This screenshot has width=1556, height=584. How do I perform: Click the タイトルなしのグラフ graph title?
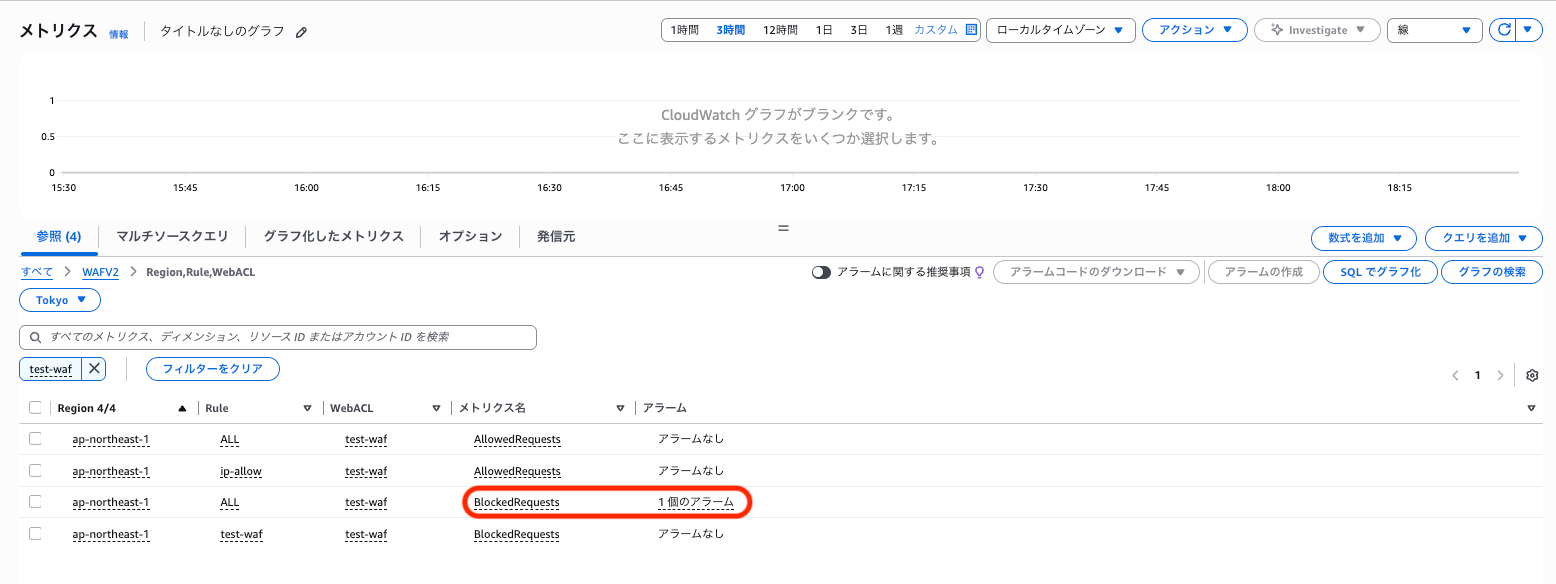(x=224, y=31)
